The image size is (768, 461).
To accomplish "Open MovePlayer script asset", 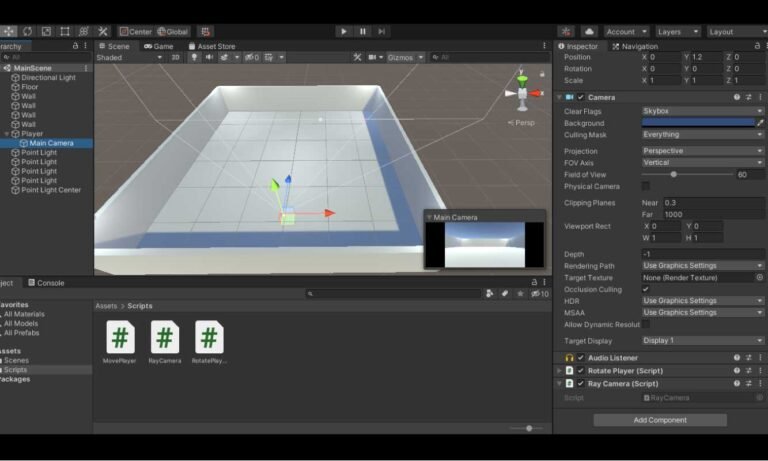I will click(120, 342).
